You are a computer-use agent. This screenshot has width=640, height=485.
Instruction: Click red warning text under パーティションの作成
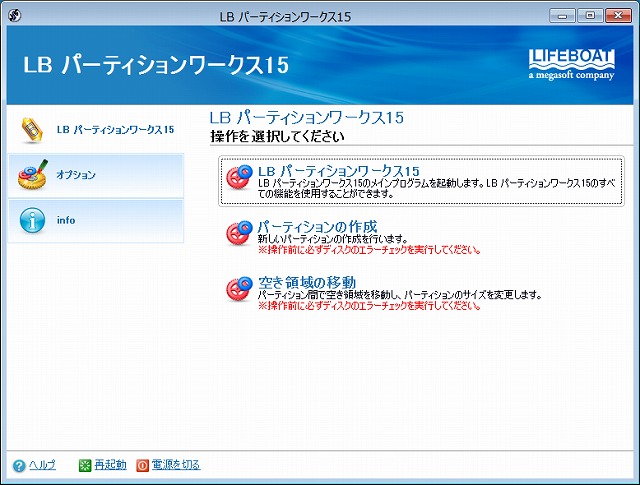[369, 249]
